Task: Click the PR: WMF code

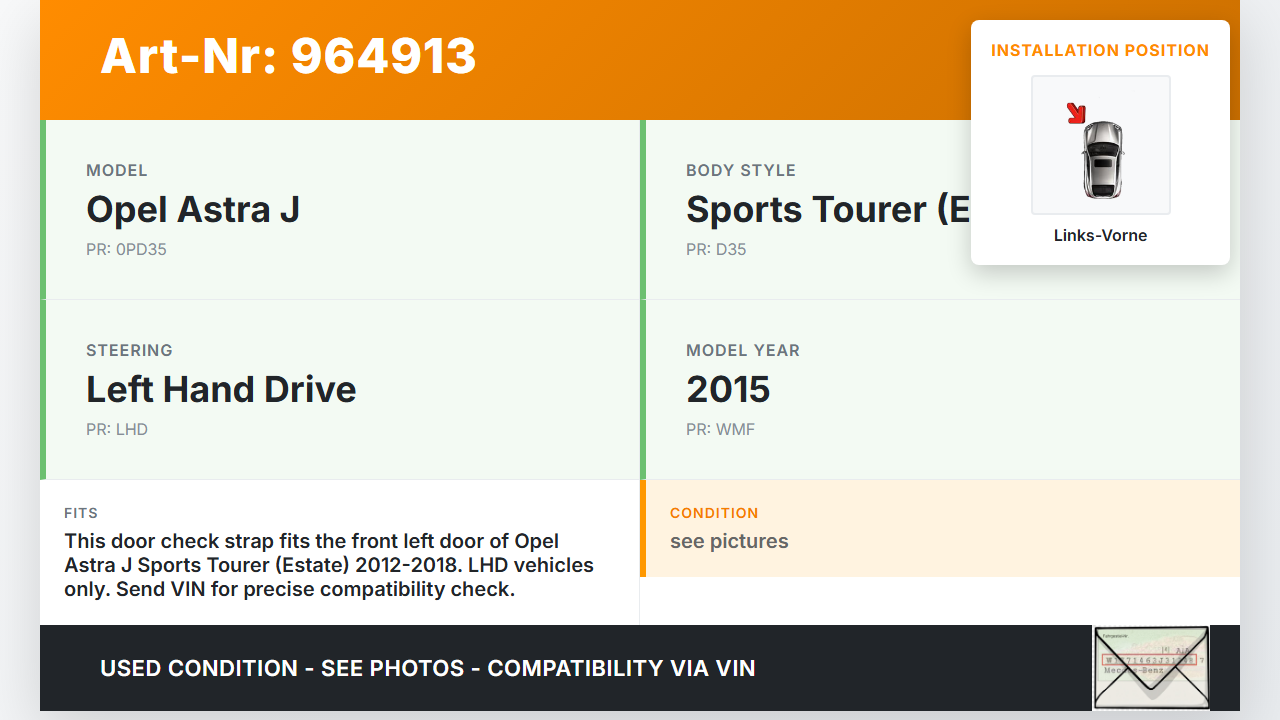Action: coord(720,430)
